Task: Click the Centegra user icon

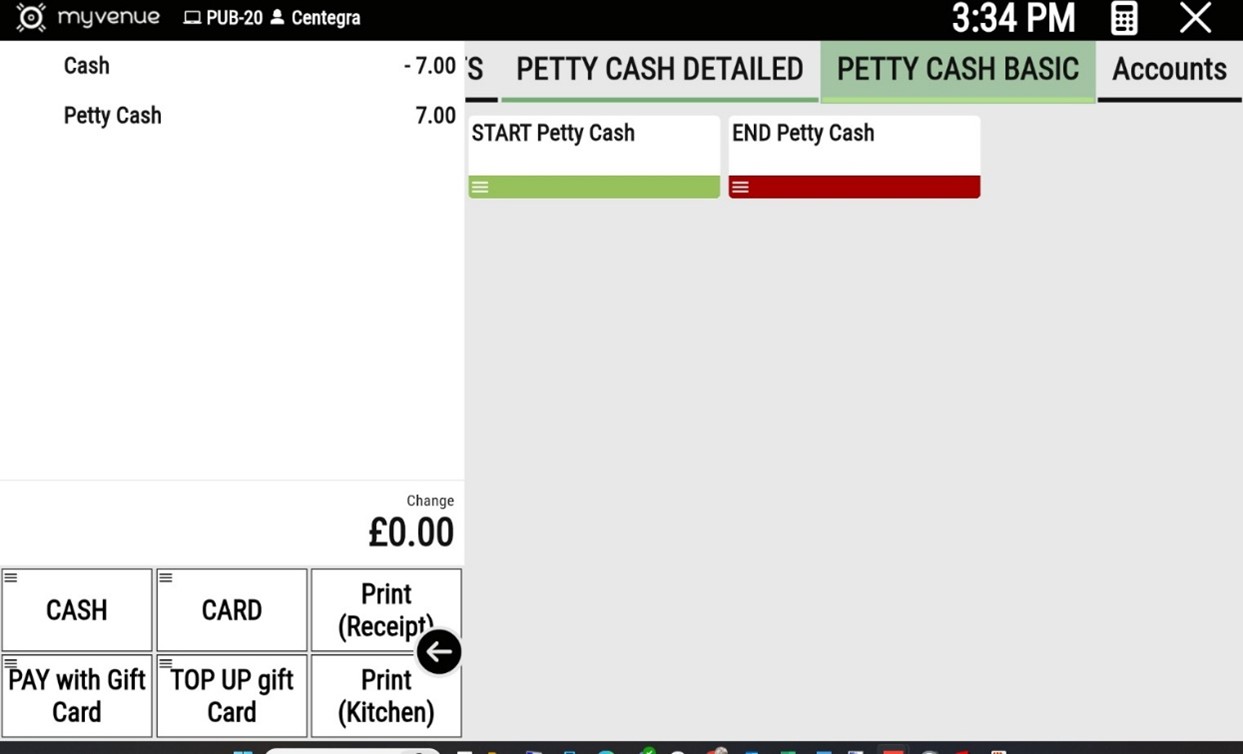Action: (x=277, y=18)
